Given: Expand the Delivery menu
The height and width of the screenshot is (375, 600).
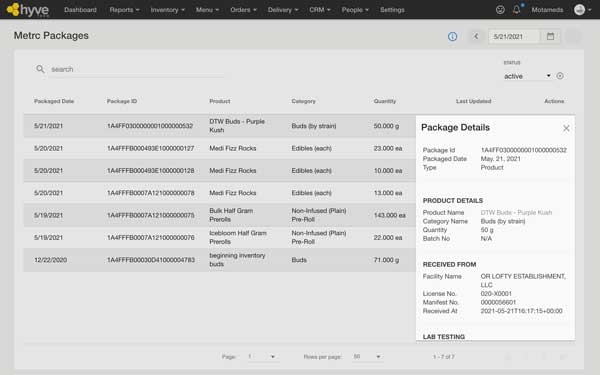Looking at the screenshot, I should pos(283,10).
